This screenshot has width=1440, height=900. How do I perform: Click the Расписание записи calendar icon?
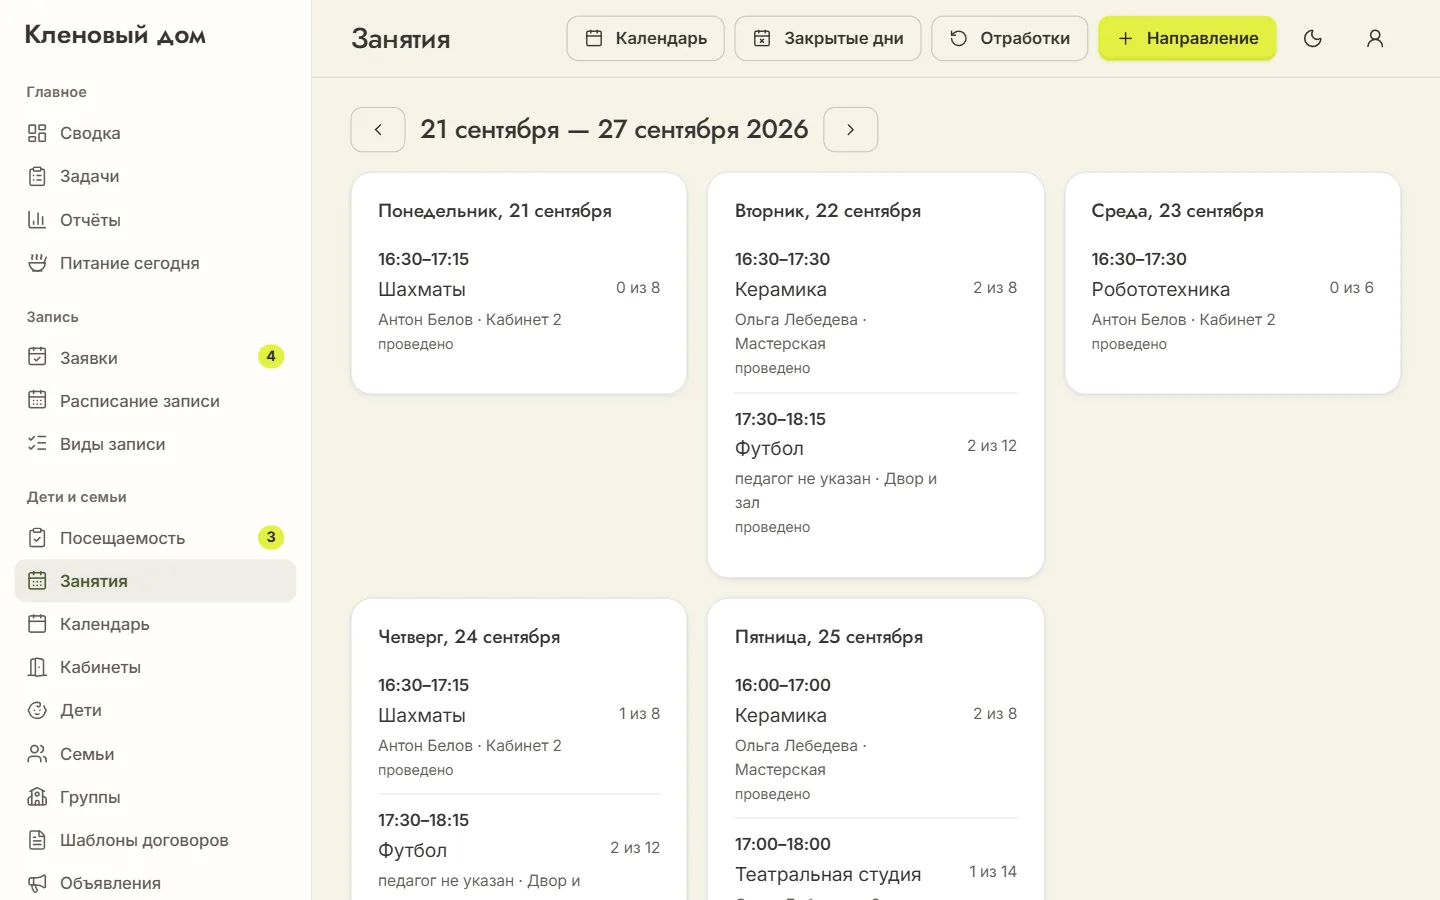click(x=37, y=400)
